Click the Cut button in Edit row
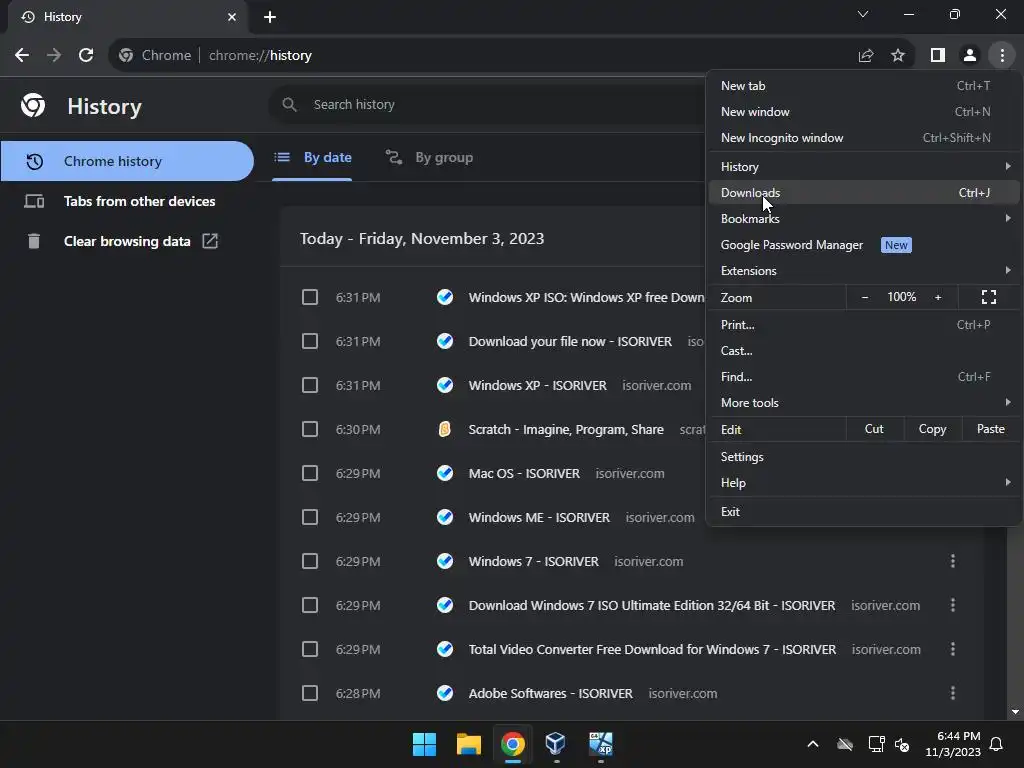This screenshot has width=1024, height=768. coord(874,429)
